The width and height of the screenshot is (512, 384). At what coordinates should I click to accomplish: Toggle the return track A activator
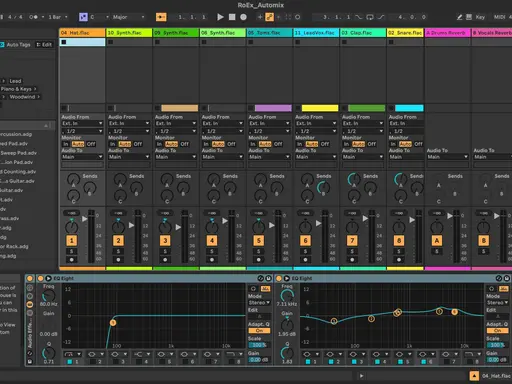coord(437,240)
